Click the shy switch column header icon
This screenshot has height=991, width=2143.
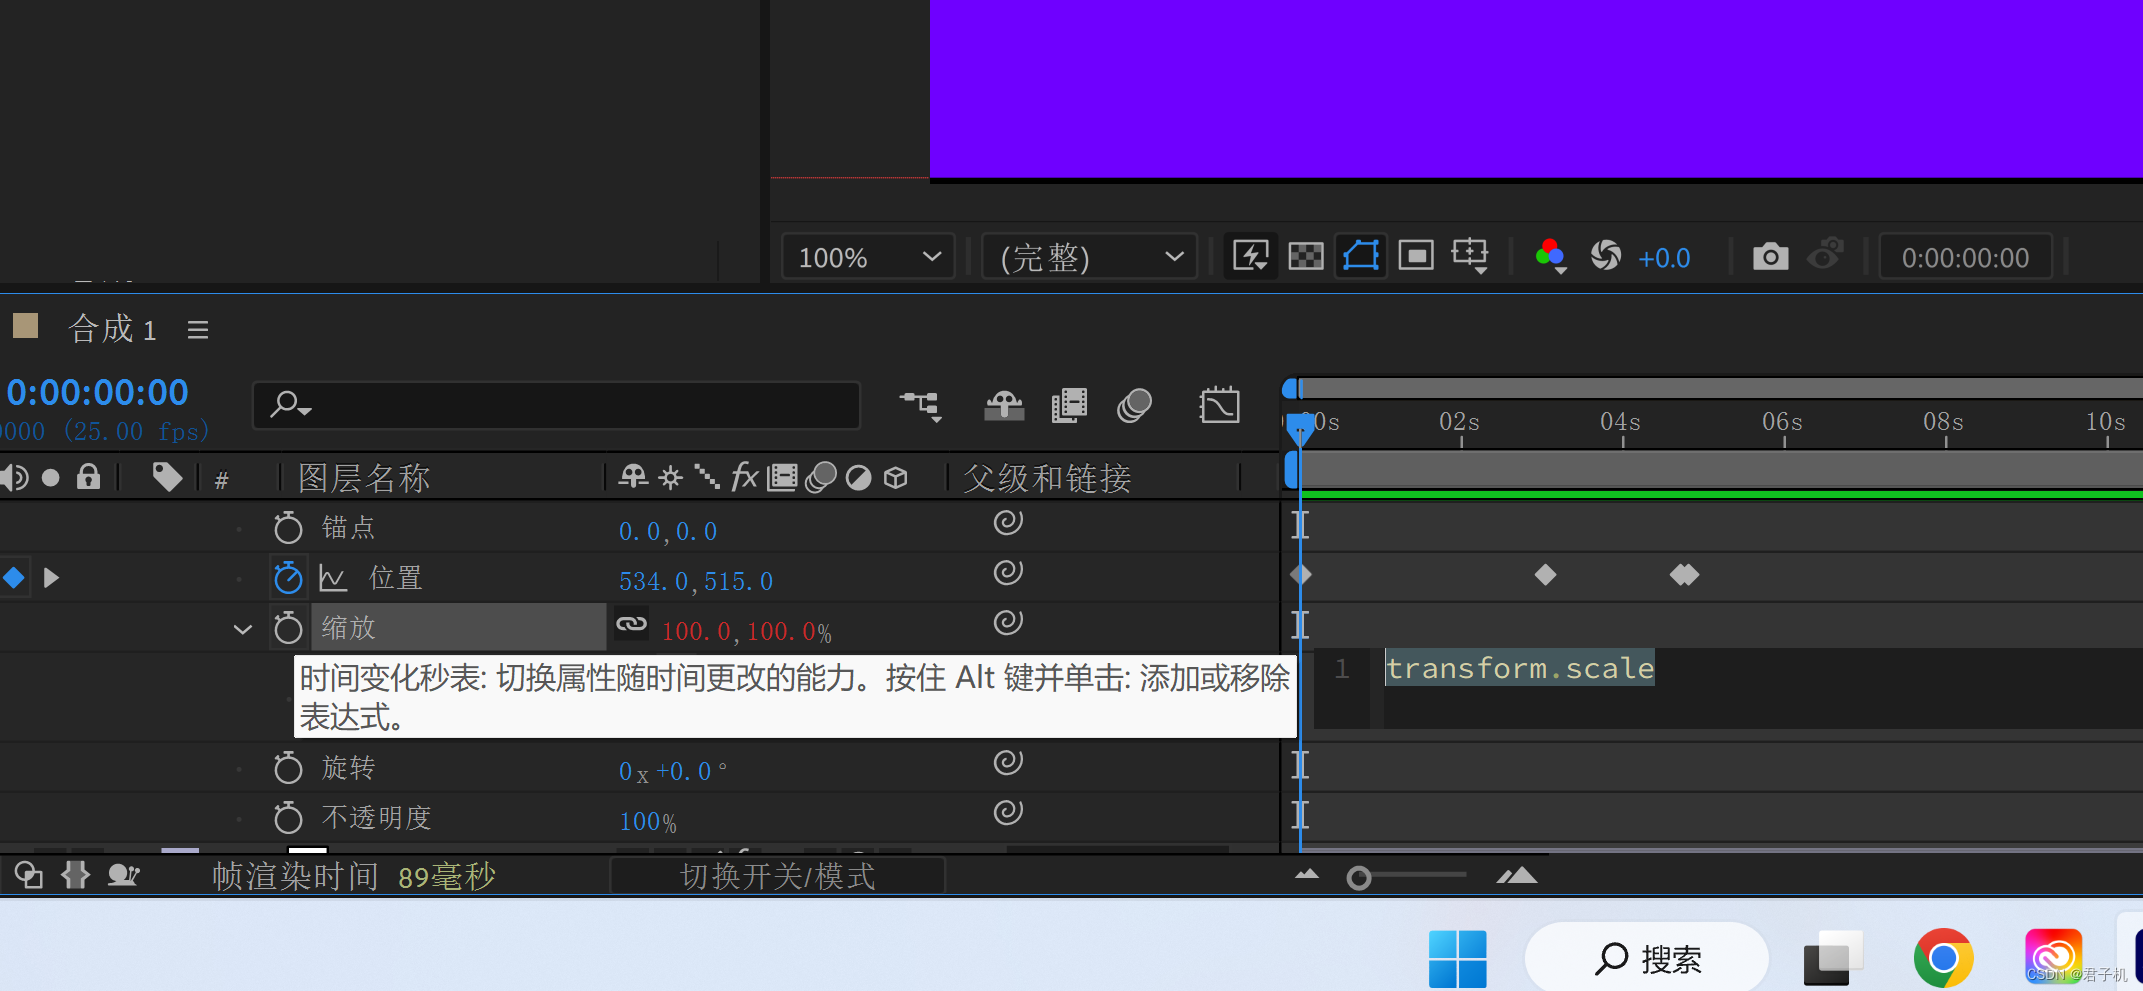(x=633, y=477)
